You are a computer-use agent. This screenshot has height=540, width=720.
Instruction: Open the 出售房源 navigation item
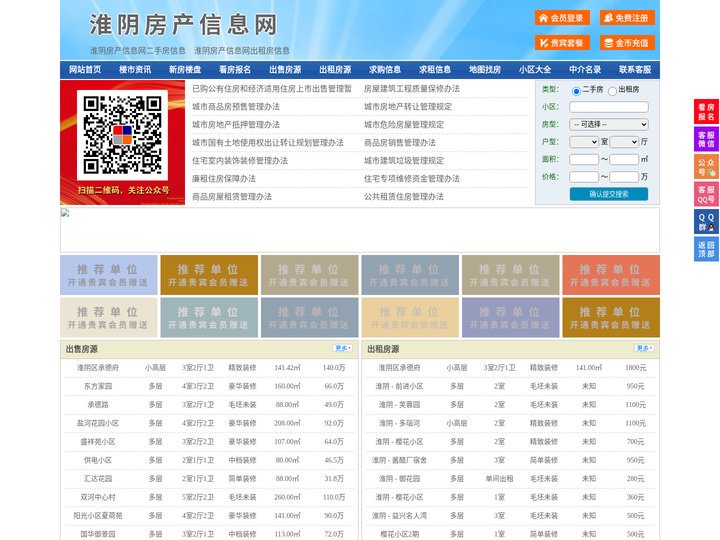point(285,70)
